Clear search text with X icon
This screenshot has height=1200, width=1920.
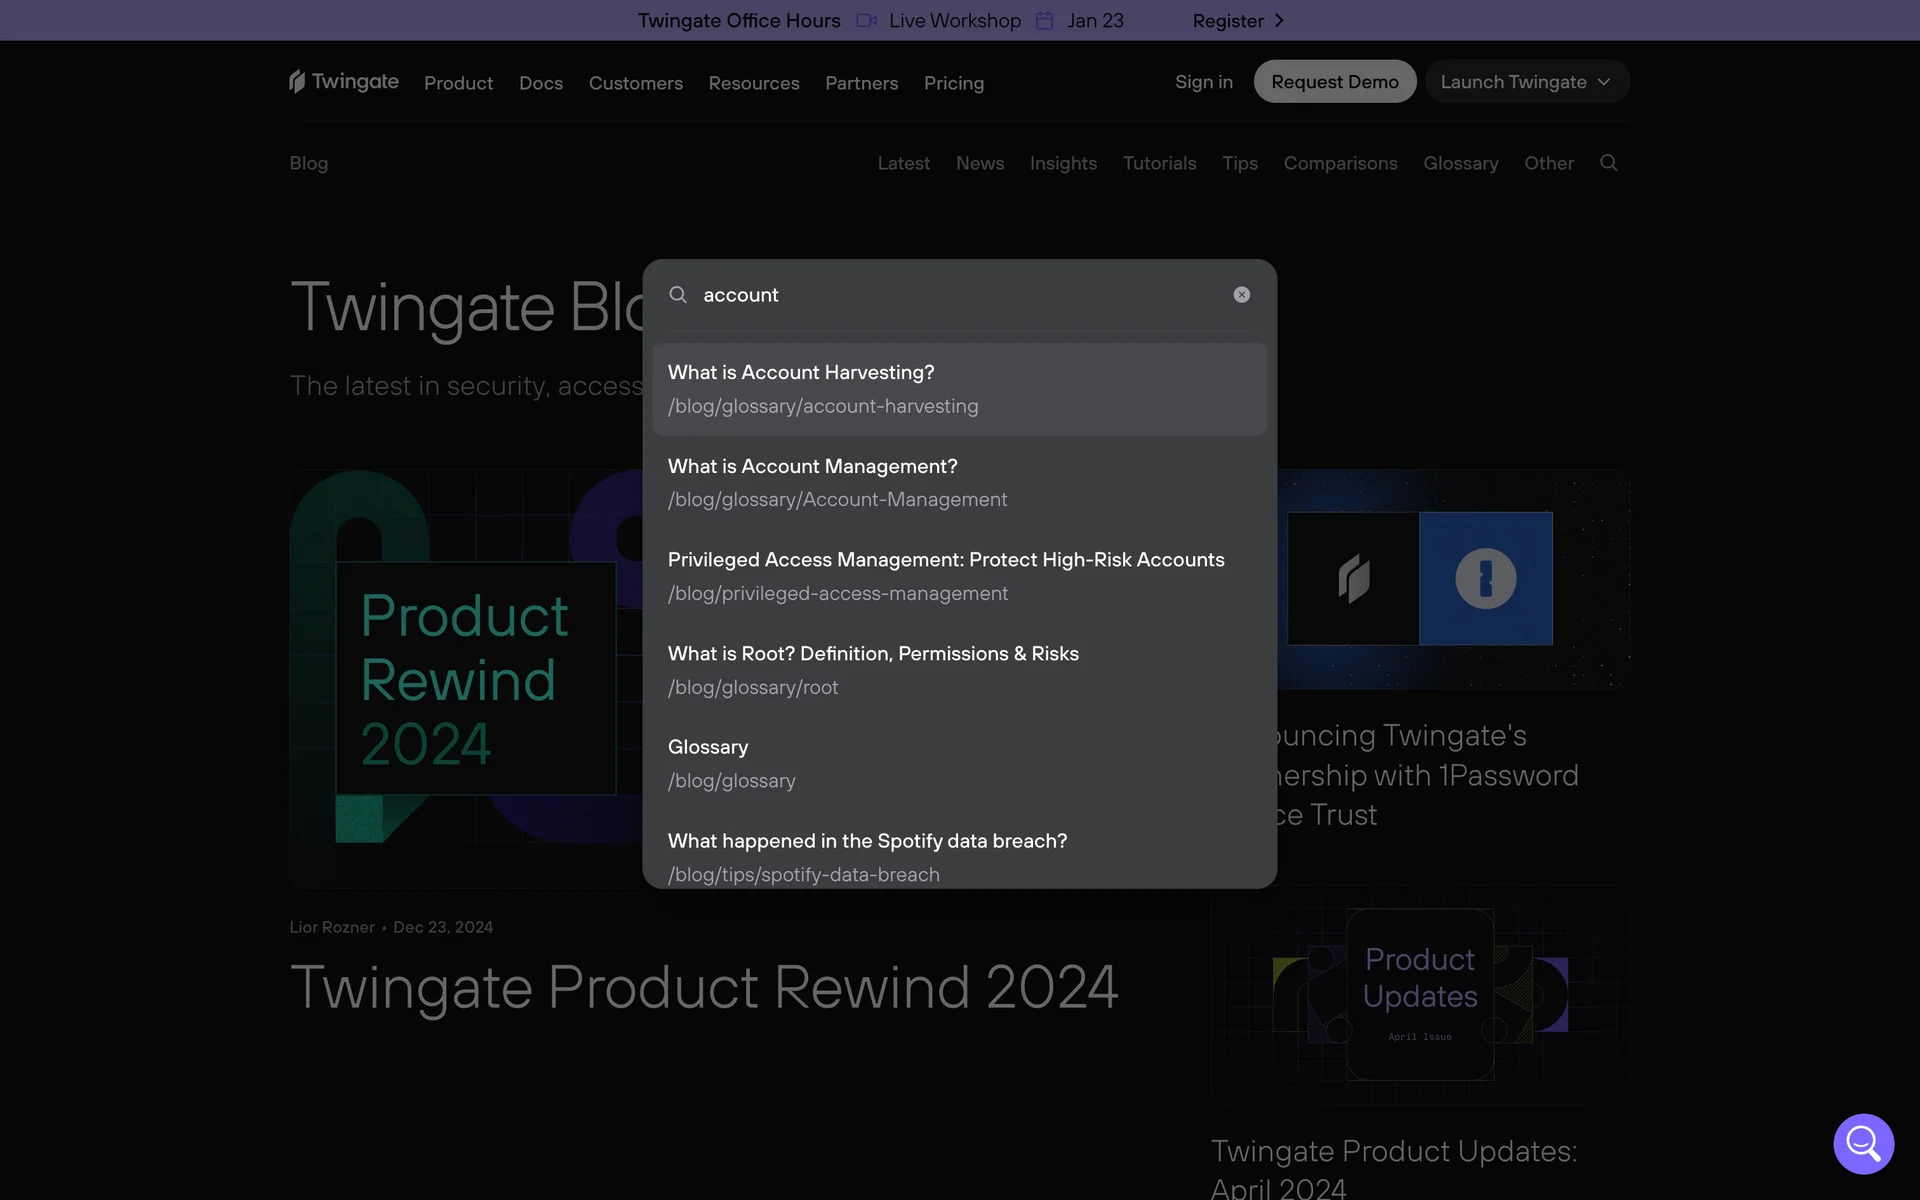1241,295
